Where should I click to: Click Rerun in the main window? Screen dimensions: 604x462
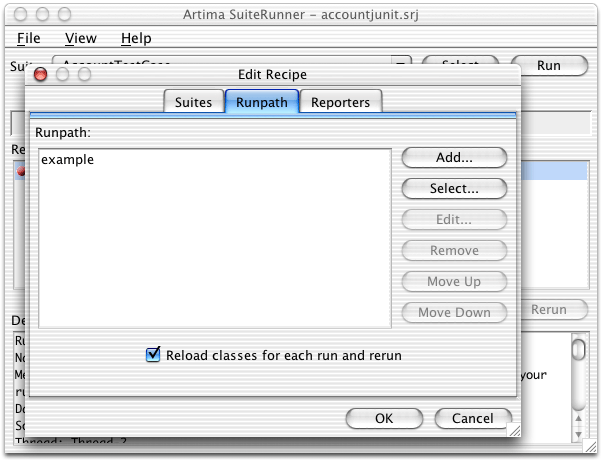click(x=554, y=309)
